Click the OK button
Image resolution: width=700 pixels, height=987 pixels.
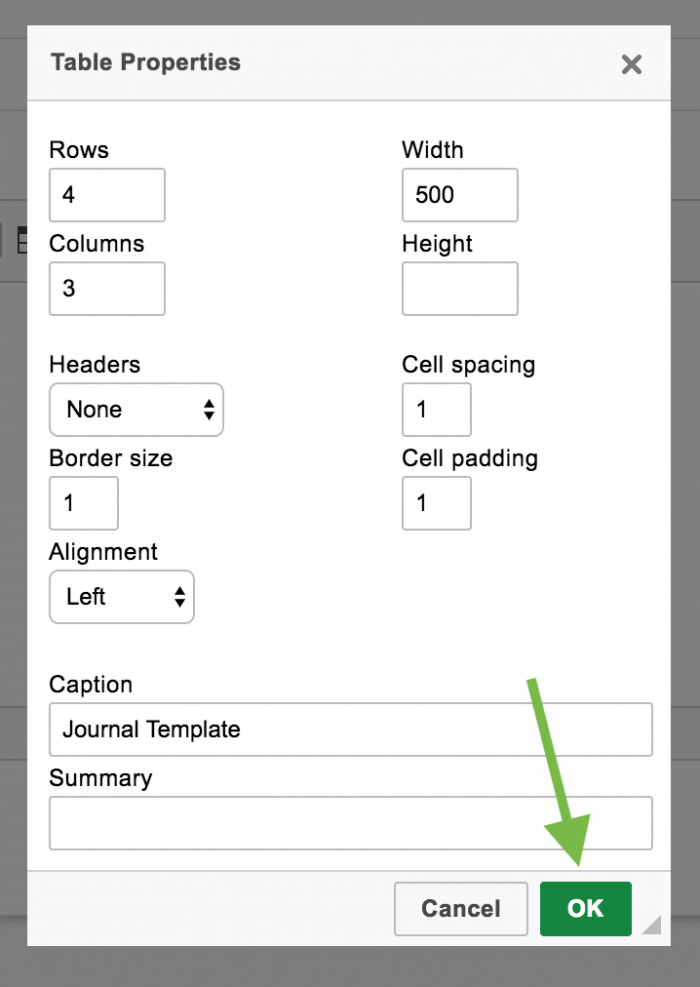[x=585, y=908]
